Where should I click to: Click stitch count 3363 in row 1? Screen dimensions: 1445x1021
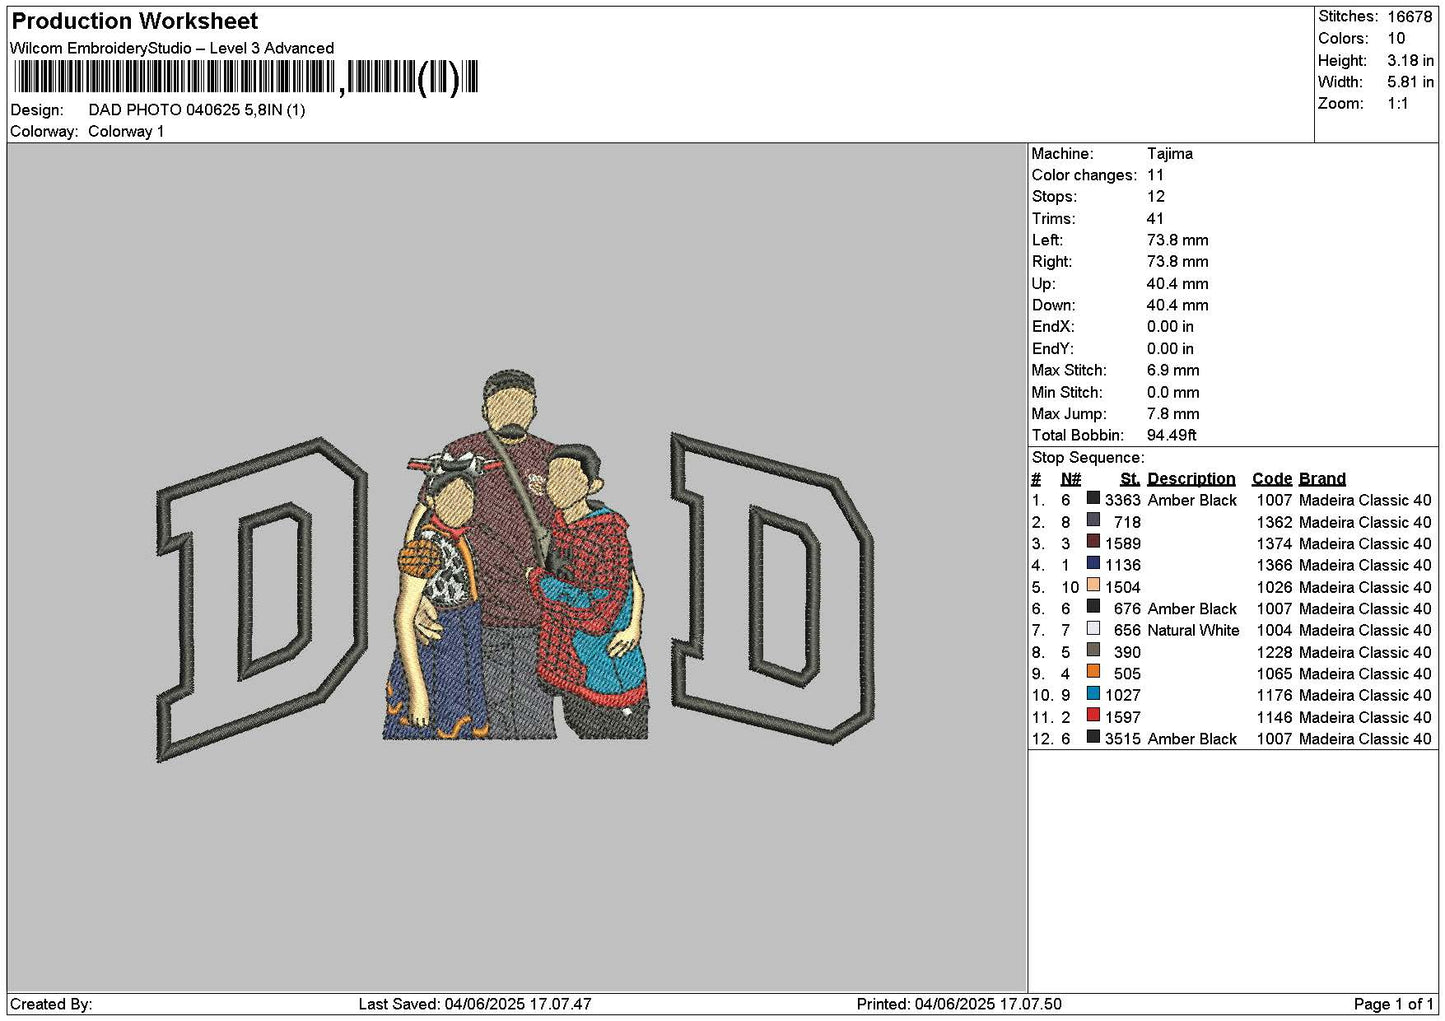tap(1123, 500)
